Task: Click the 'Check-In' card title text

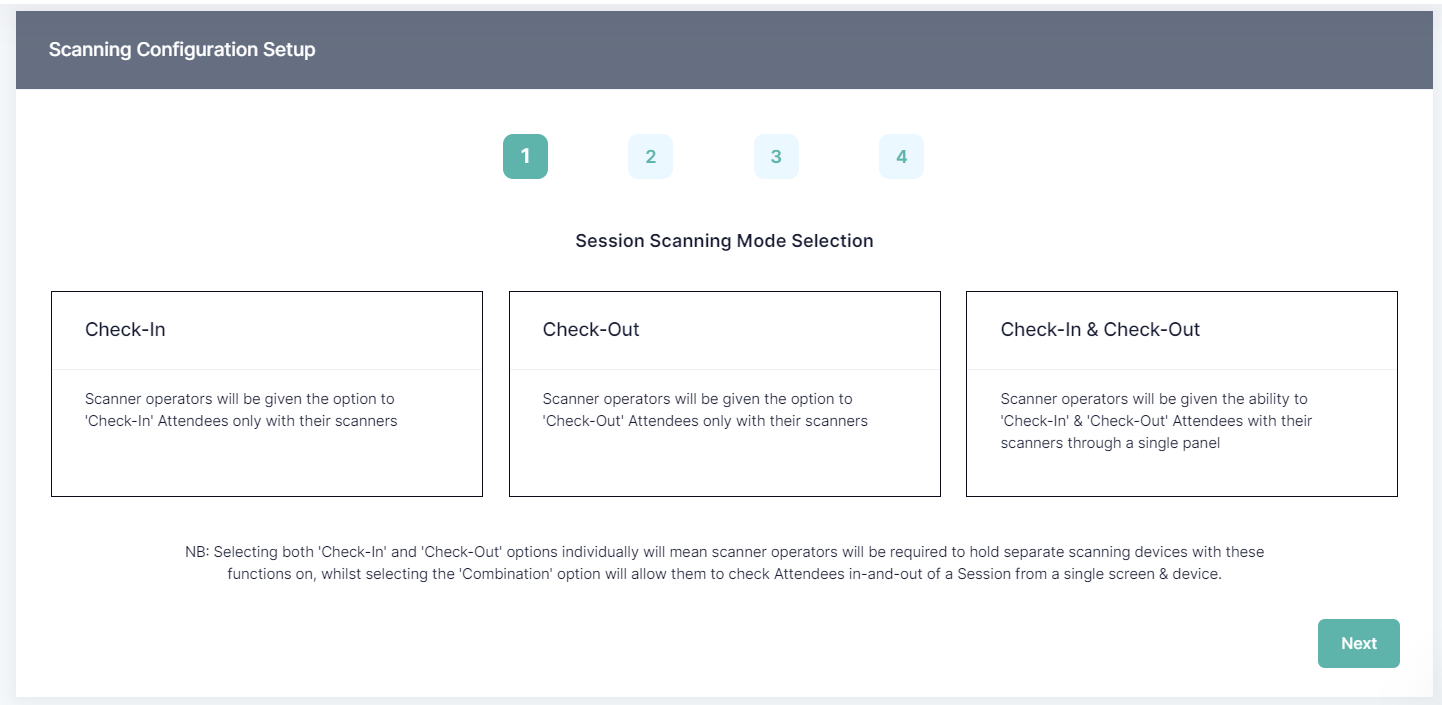Action: [125, 330]
